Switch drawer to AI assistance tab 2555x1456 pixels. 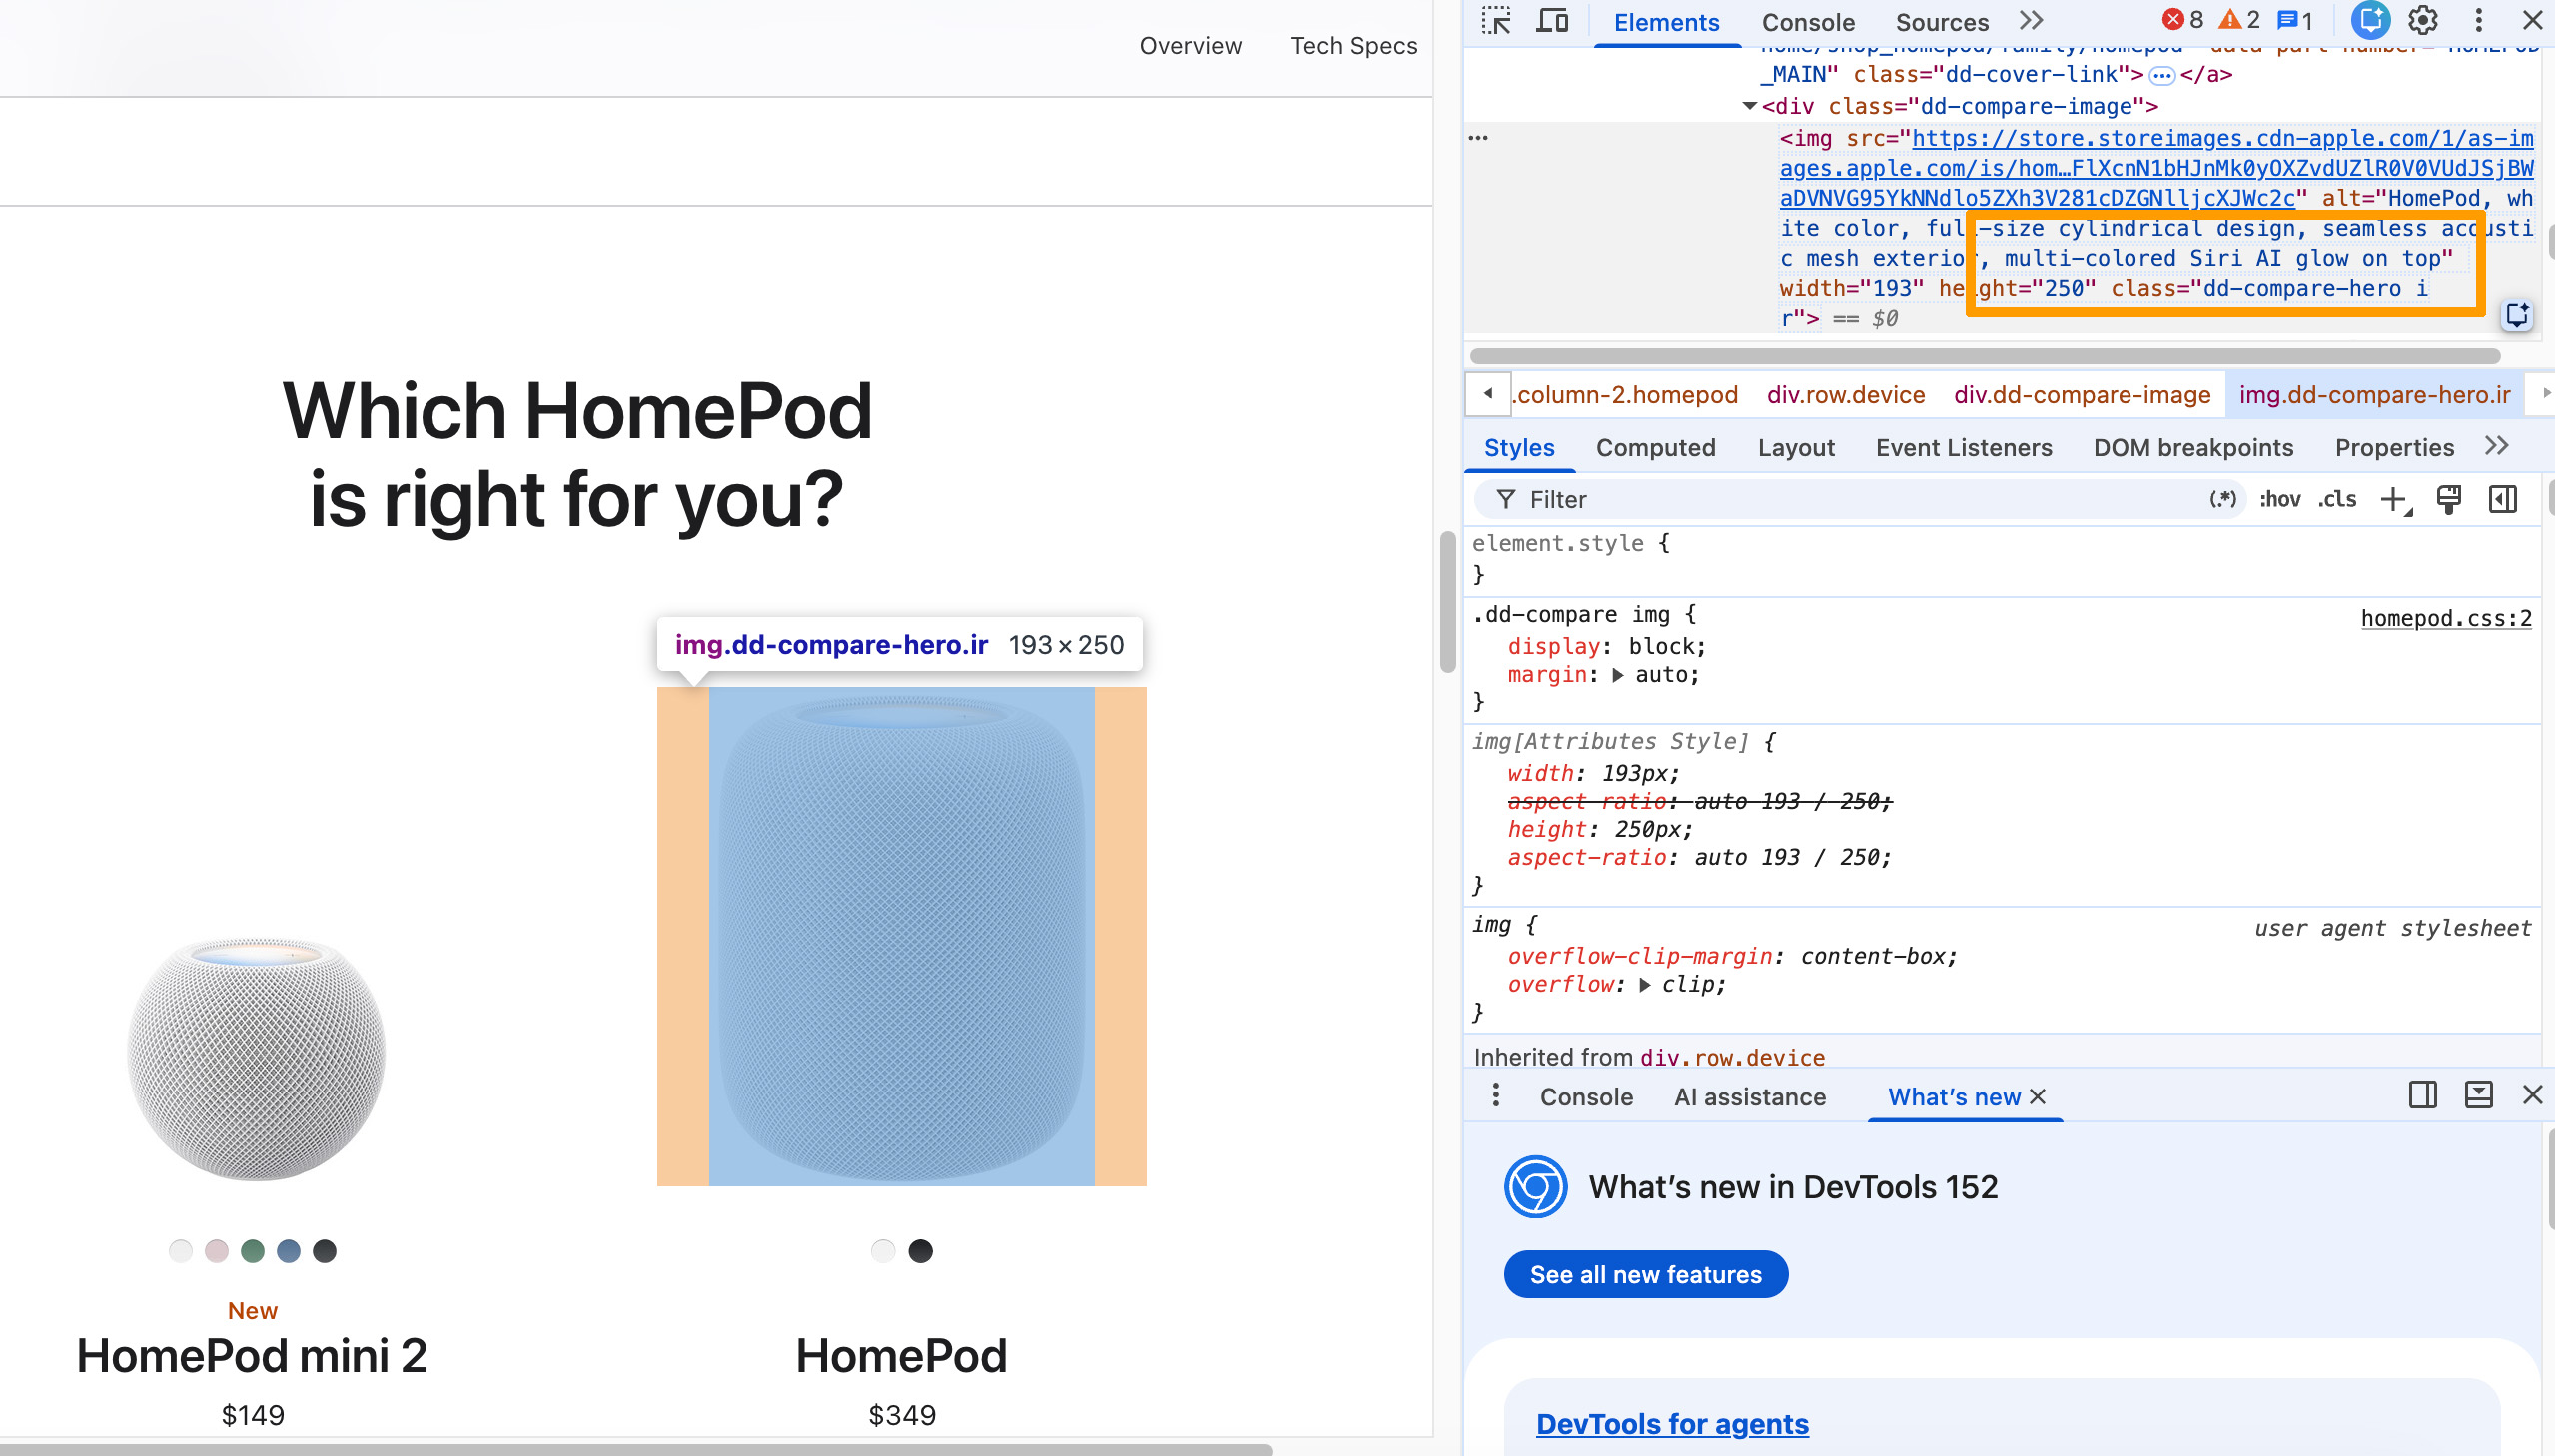click(x=1750, y=1098)
